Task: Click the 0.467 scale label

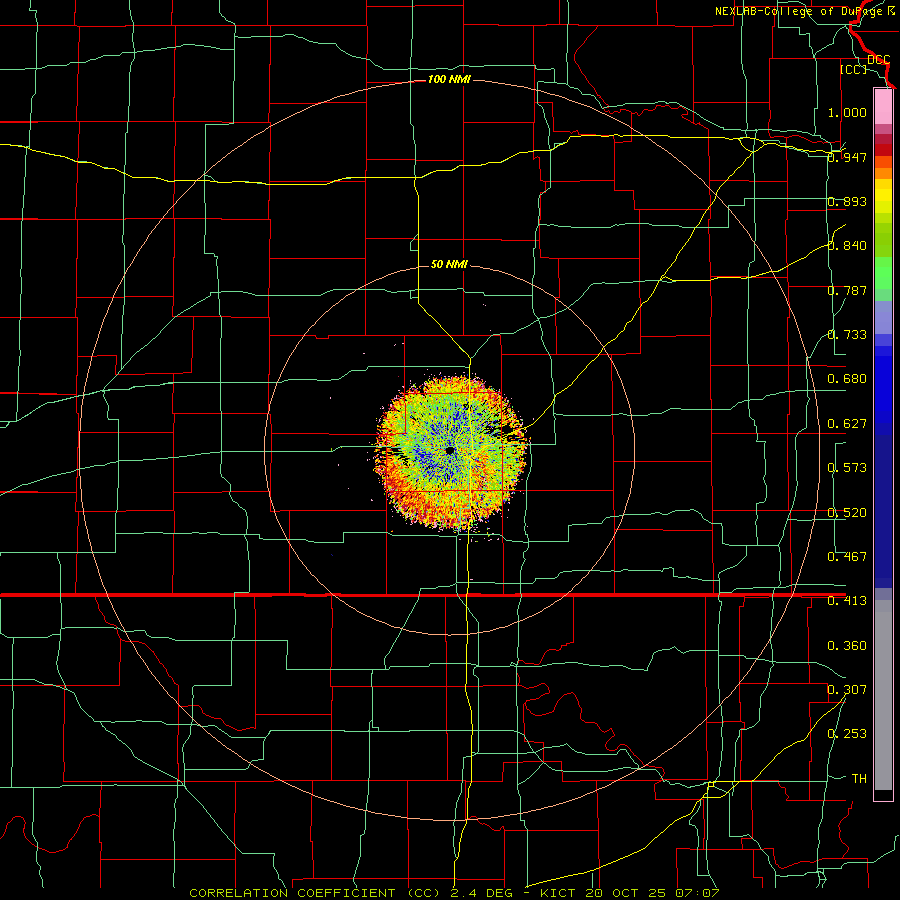Action: [847, 556]
